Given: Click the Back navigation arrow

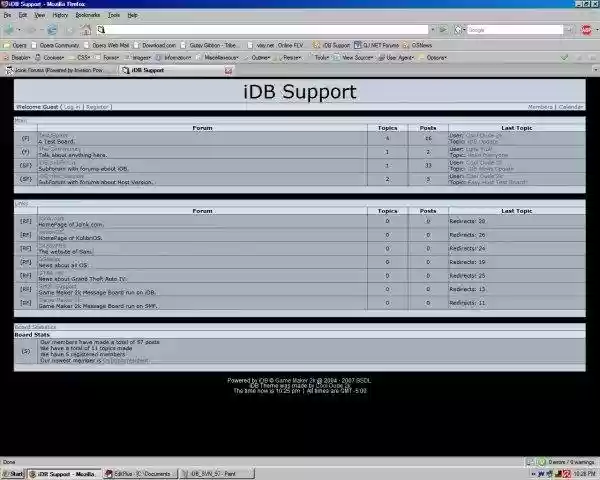Looking at the screenshot, I should pyautogui.click(x=9, y=29).
